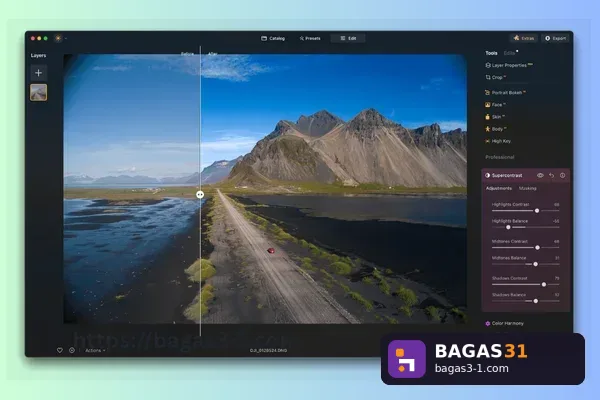This screenshot has height=400, width=600.
Task: Select the Edit tab
Action: (348, 38)
